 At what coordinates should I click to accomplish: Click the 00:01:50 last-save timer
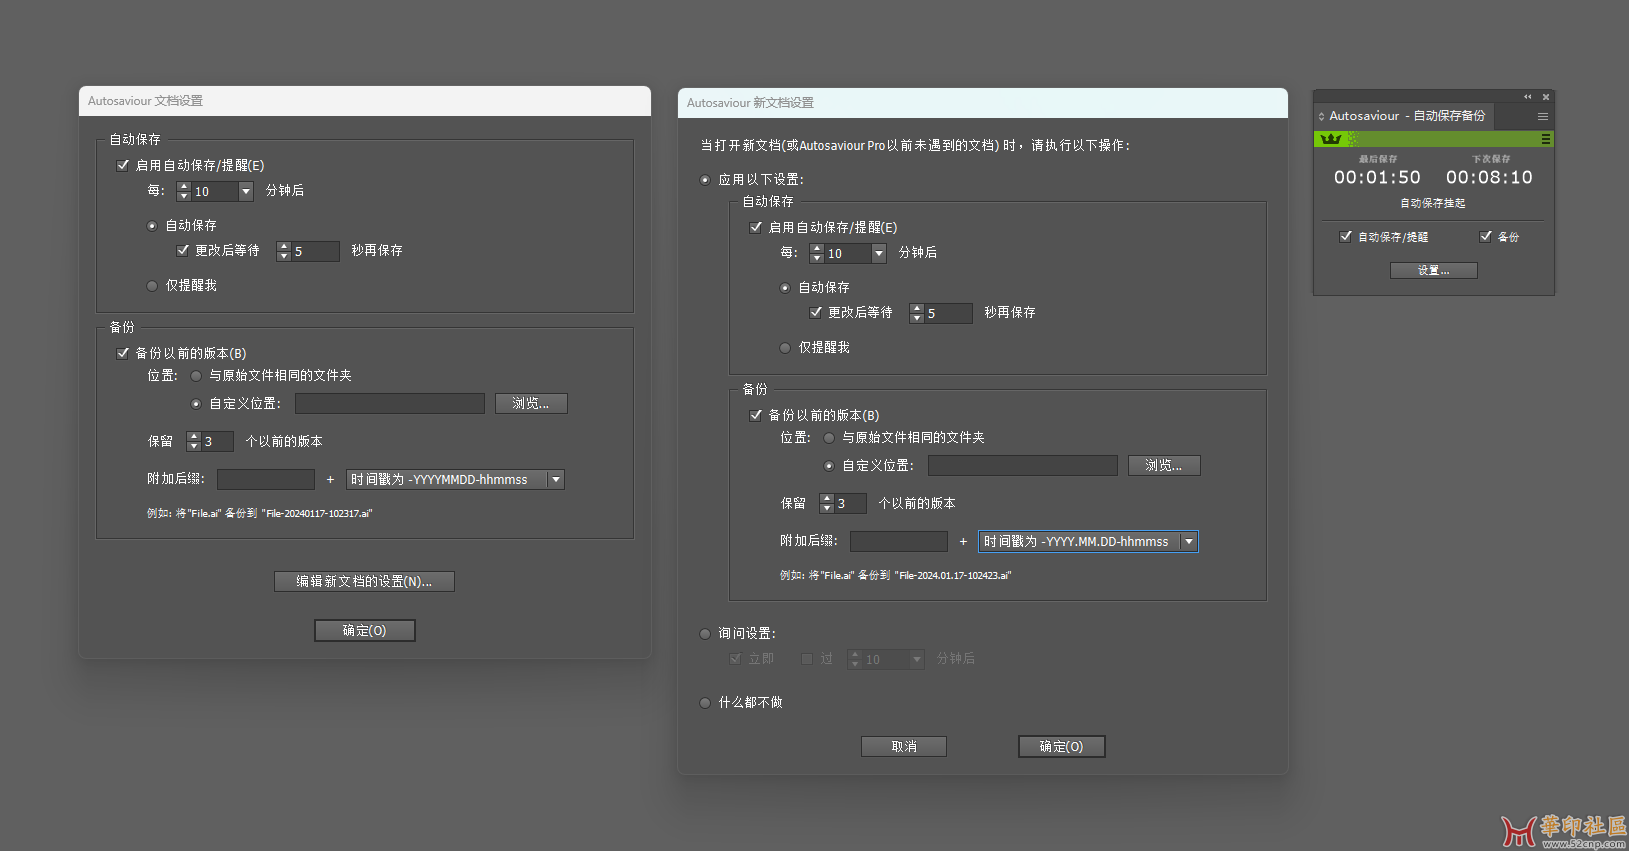click(1377, 177)
